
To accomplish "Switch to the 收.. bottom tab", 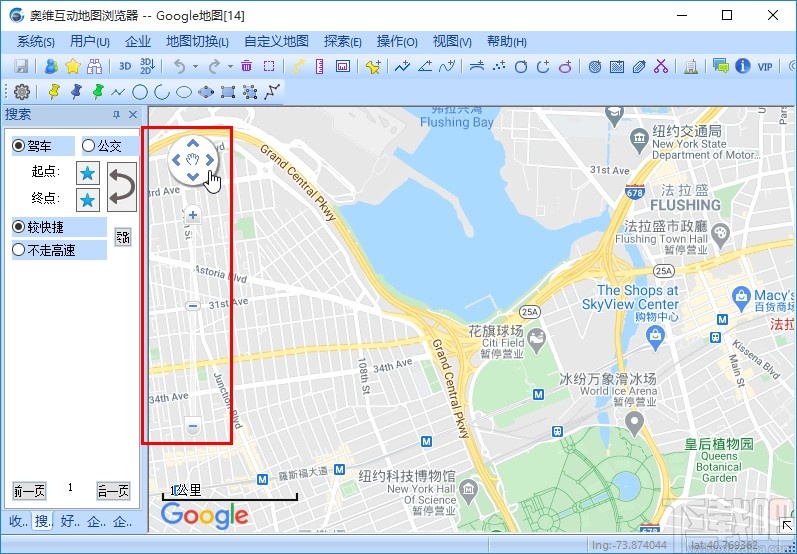I will pyautogui.click(x=18, y=521).
